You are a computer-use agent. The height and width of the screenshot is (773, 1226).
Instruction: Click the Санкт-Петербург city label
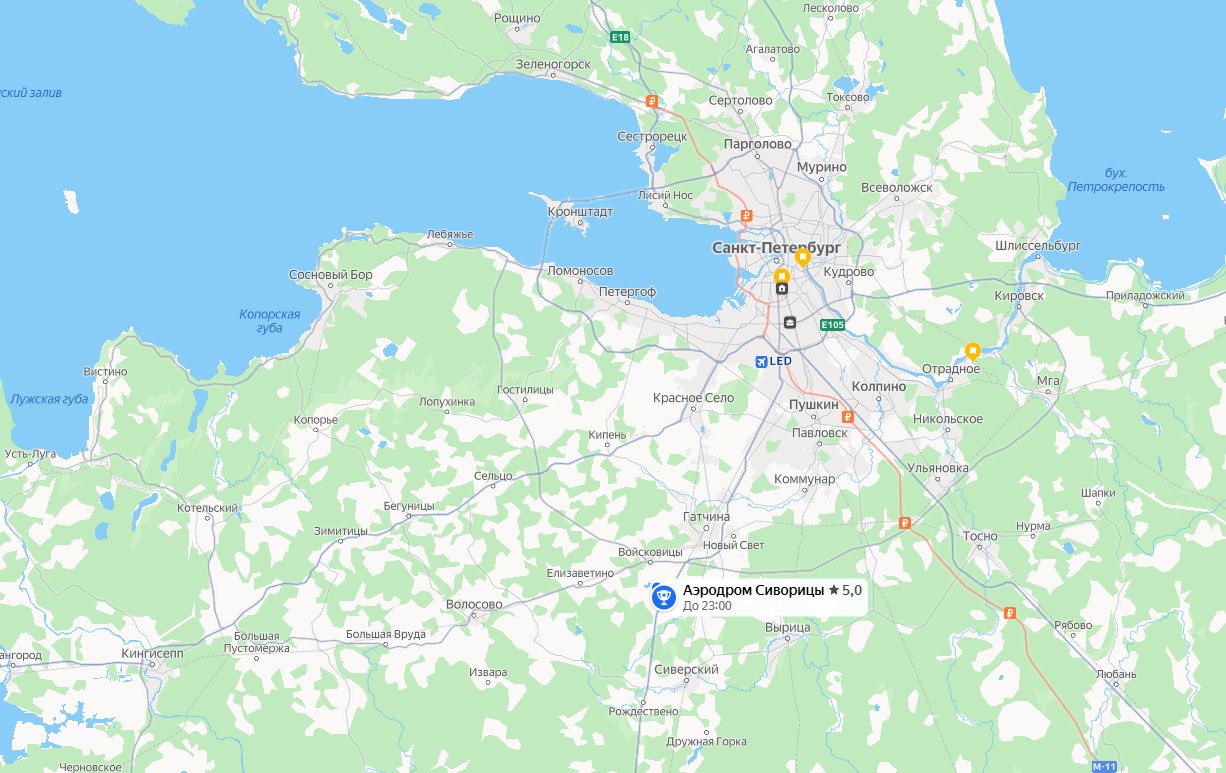pyautogui.click(x=776, y=247)
